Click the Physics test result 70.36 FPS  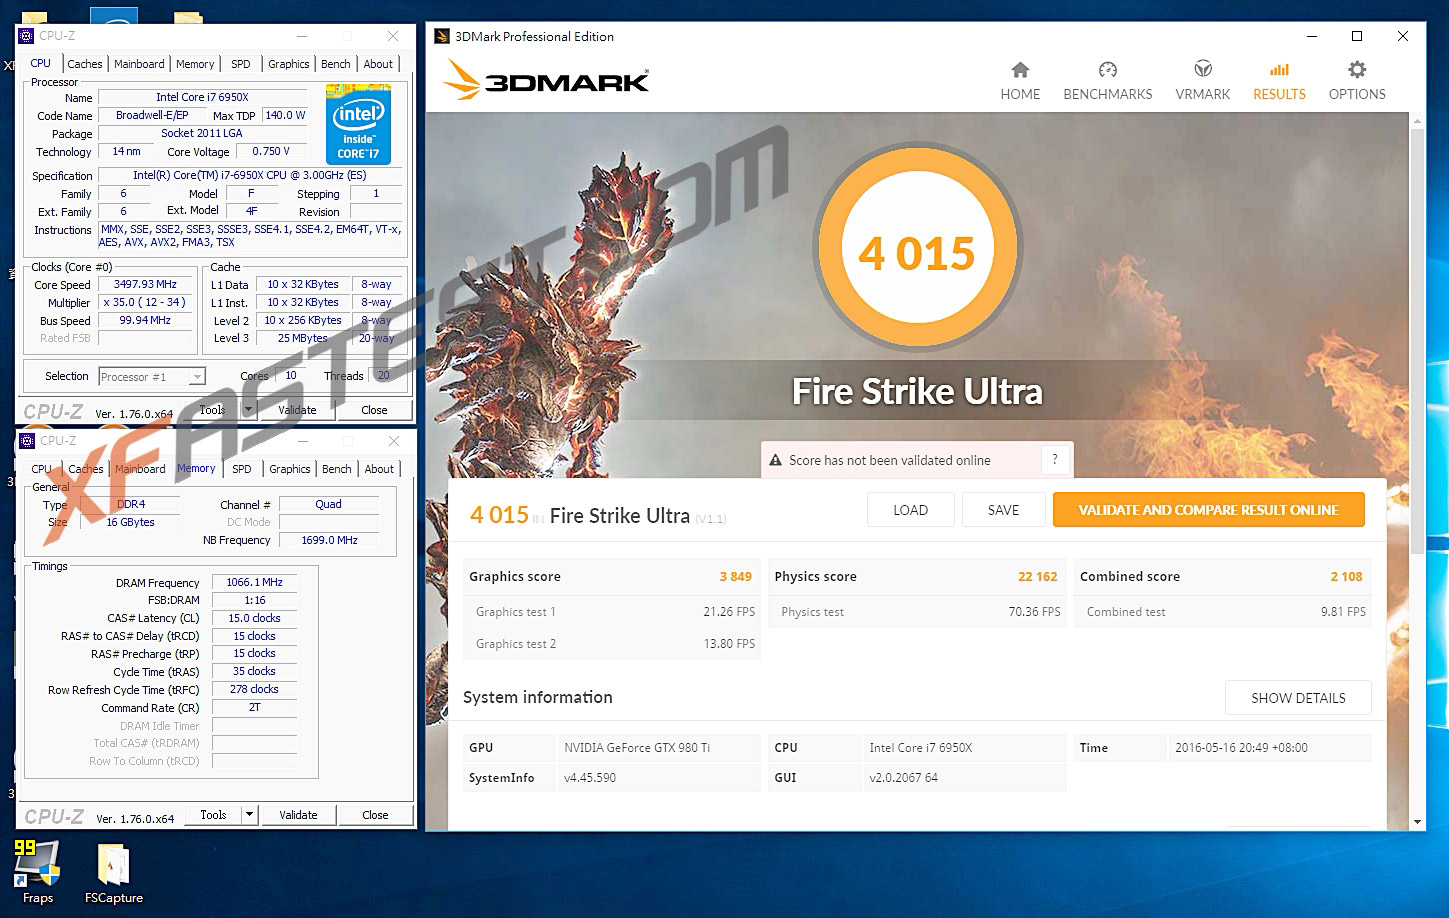tap(1034, 612)
